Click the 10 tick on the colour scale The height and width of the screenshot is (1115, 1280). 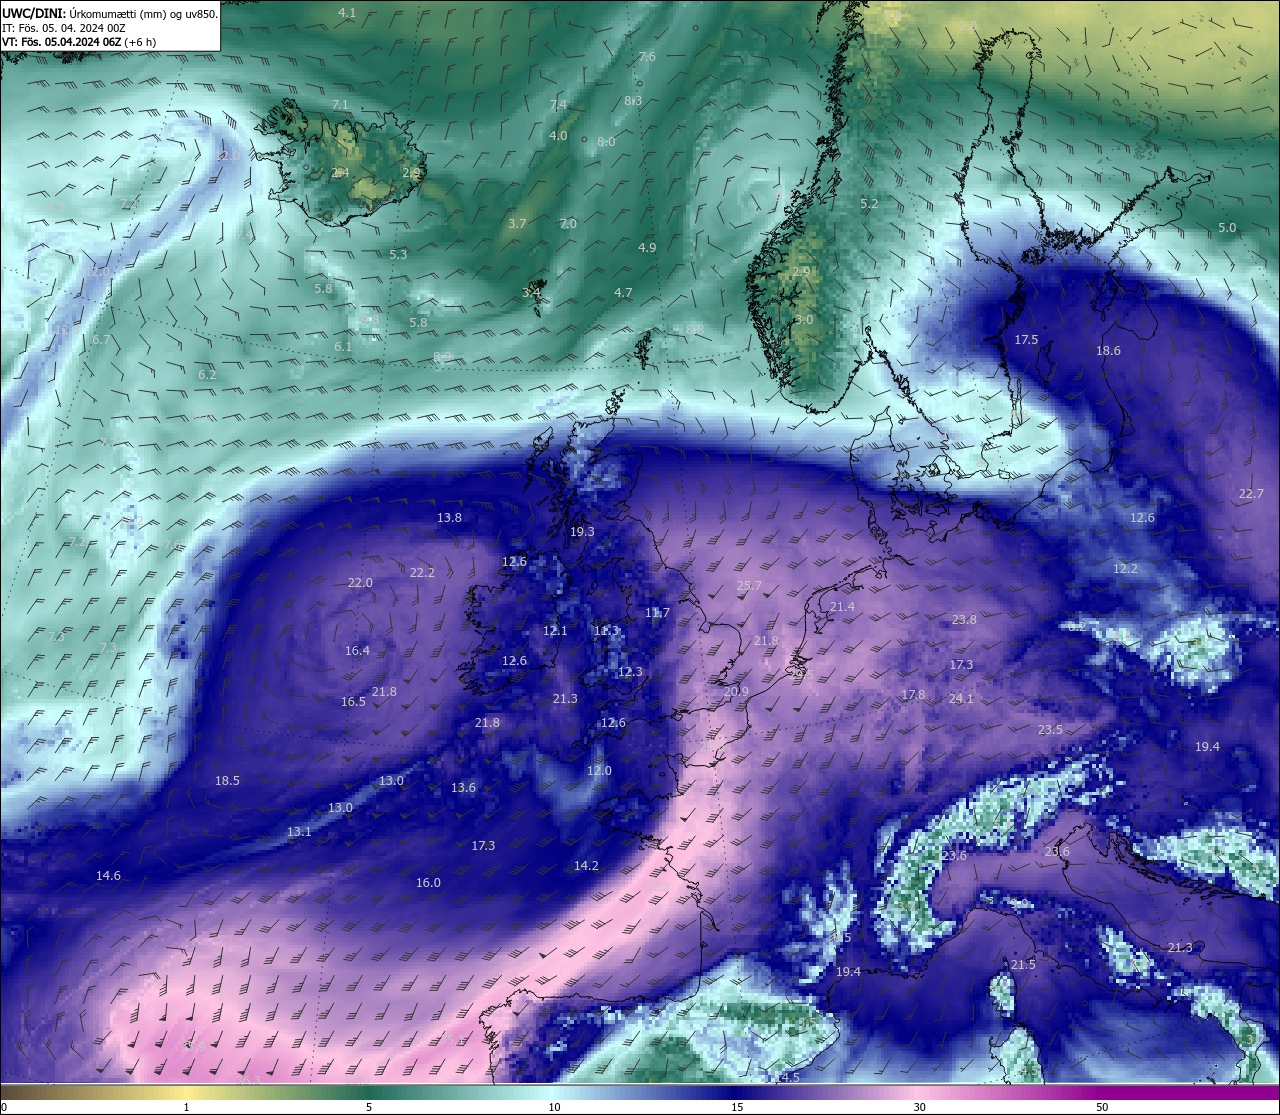click(554, 1107)
